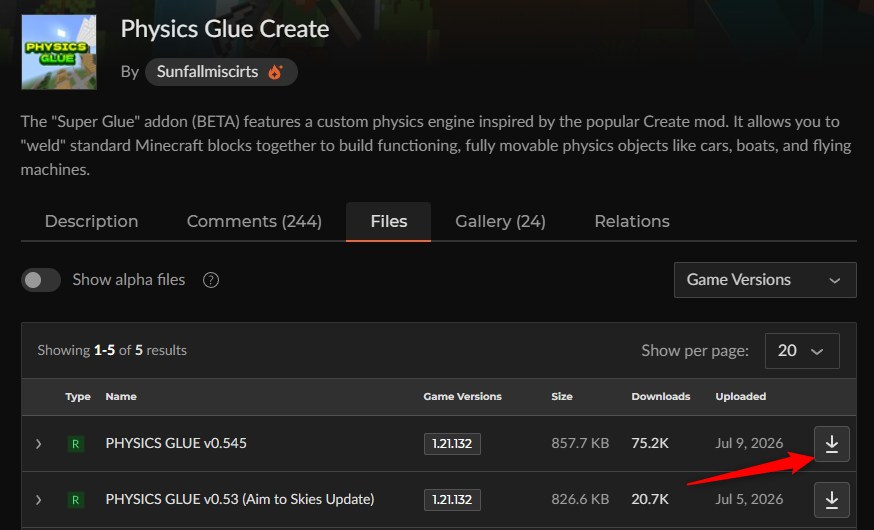Open PHYSICS GLUE v0.53 (Aim to Skies Update)
The width and height of the screenshot is (874, 530).
click(240, 499)
